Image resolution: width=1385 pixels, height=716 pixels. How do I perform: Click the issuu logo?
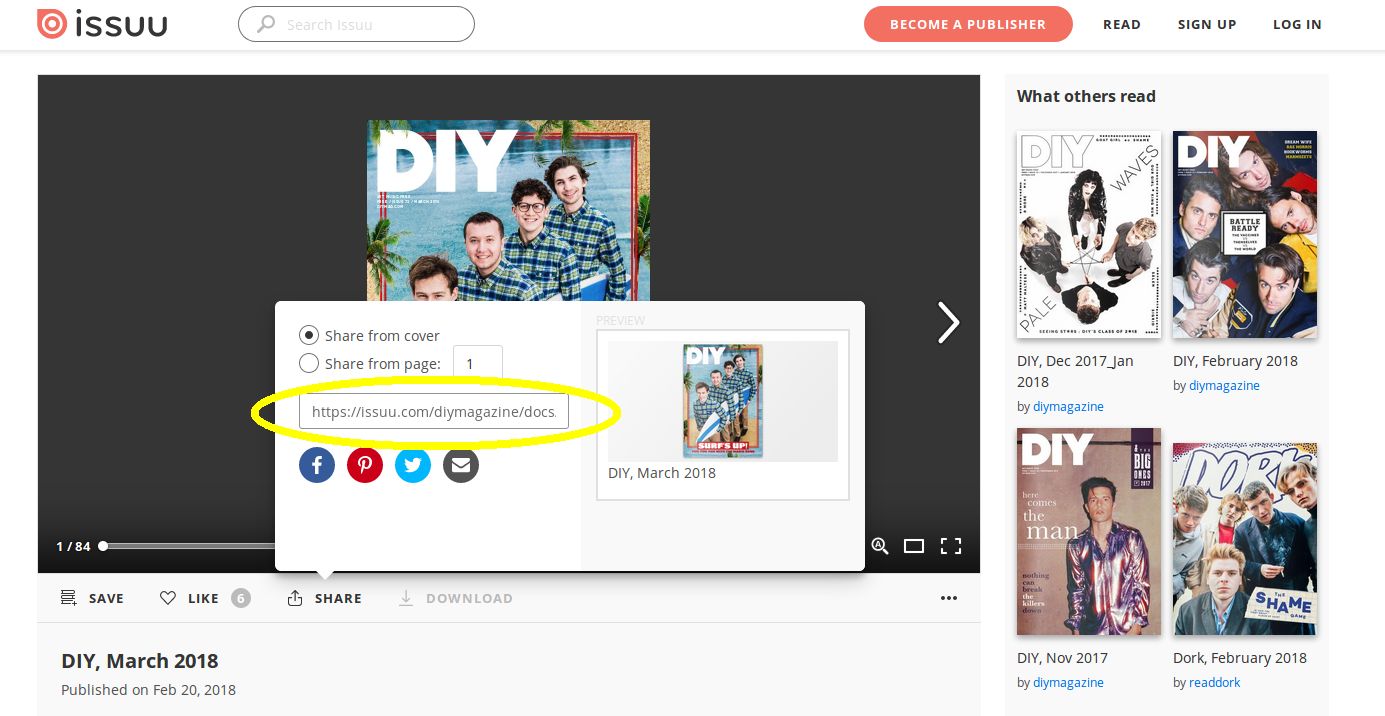102,24
